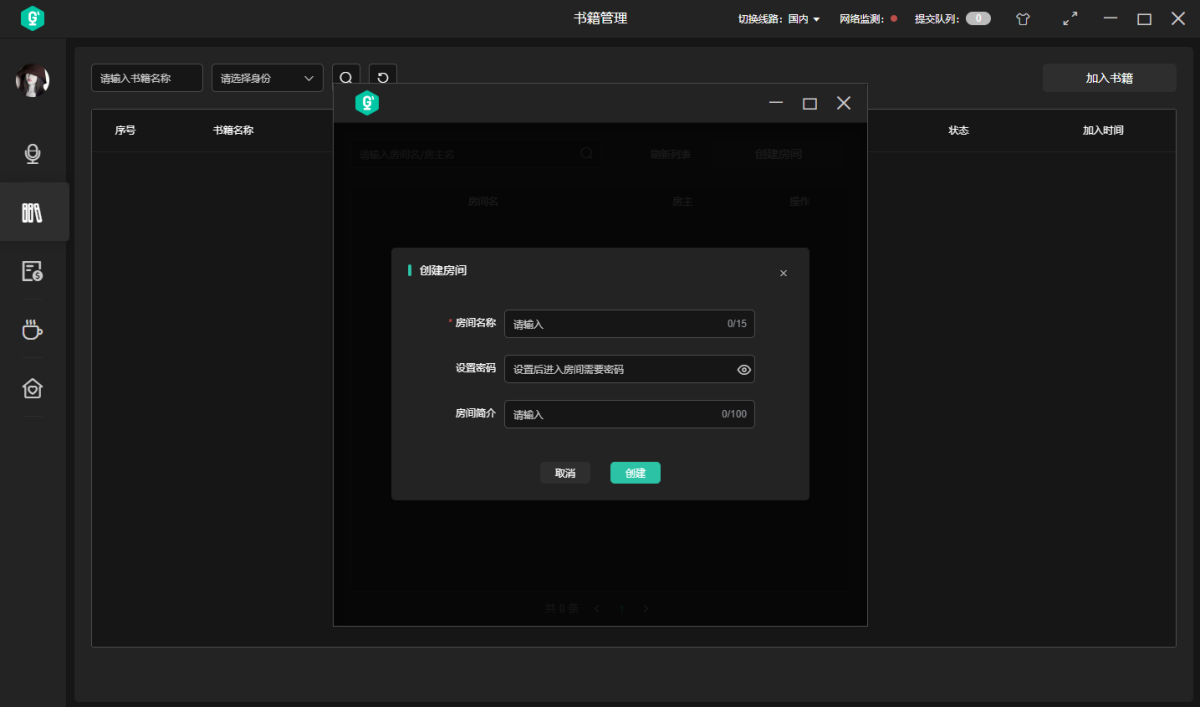Viewport: 1200px width, 707px height.
Task: Click the 房间名称 input field
Action: pos(615,324)
